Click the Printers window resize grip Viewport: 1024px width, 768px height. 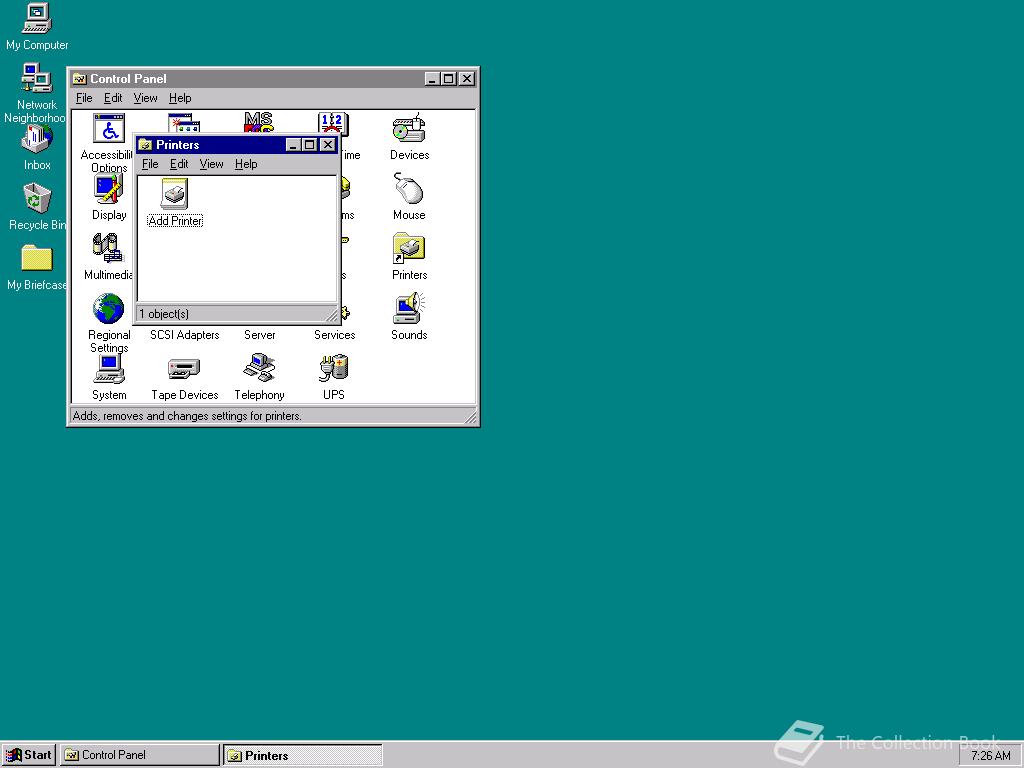click(x=332, y=315)
